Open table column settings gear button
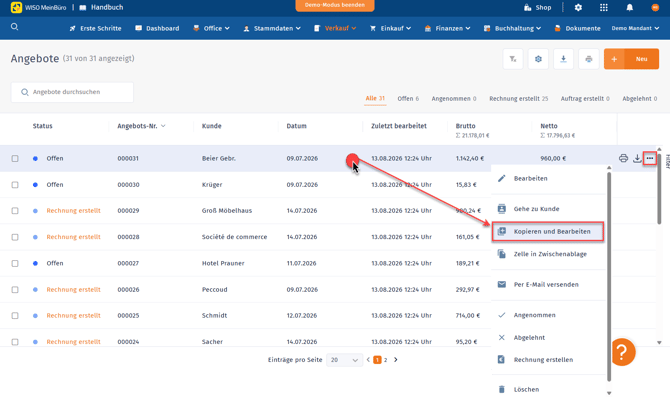670x397 pixels. pyautogui.click(x=538, y=59)
